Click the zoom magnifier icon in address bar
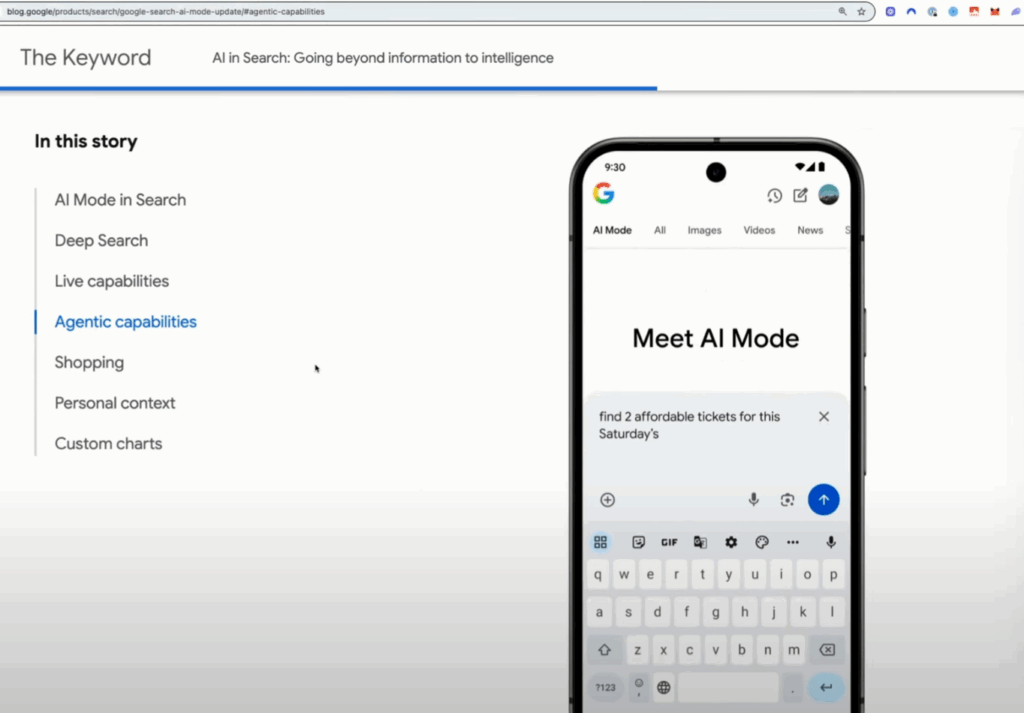The width and height of the screenshot is (1024, 713). pyautogui.click(x=842, y=12)
